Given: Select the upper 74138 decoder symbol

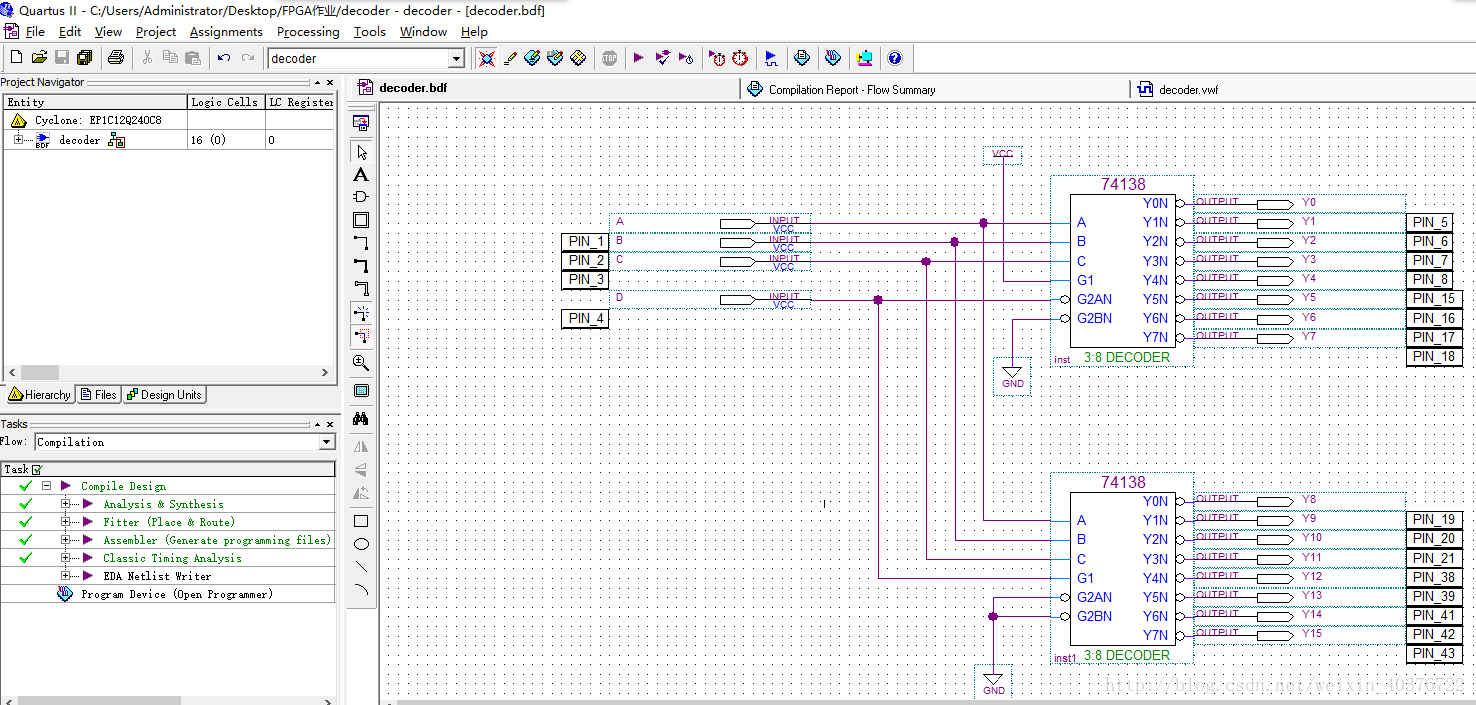Looking at the screenshot, I should (x=1123, y=270).
